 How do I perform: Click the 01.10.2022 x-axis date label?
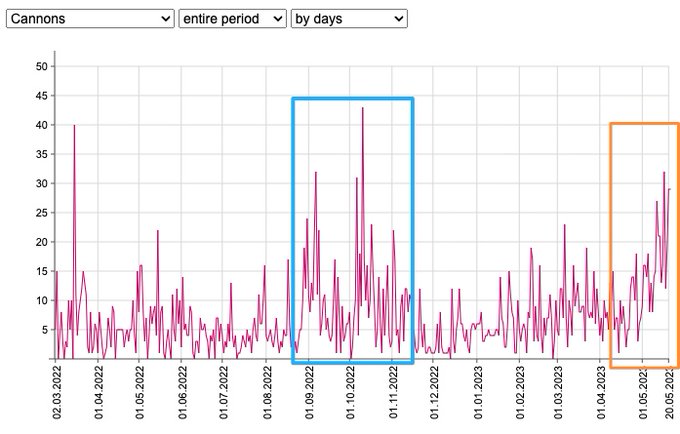coord(350,393)
